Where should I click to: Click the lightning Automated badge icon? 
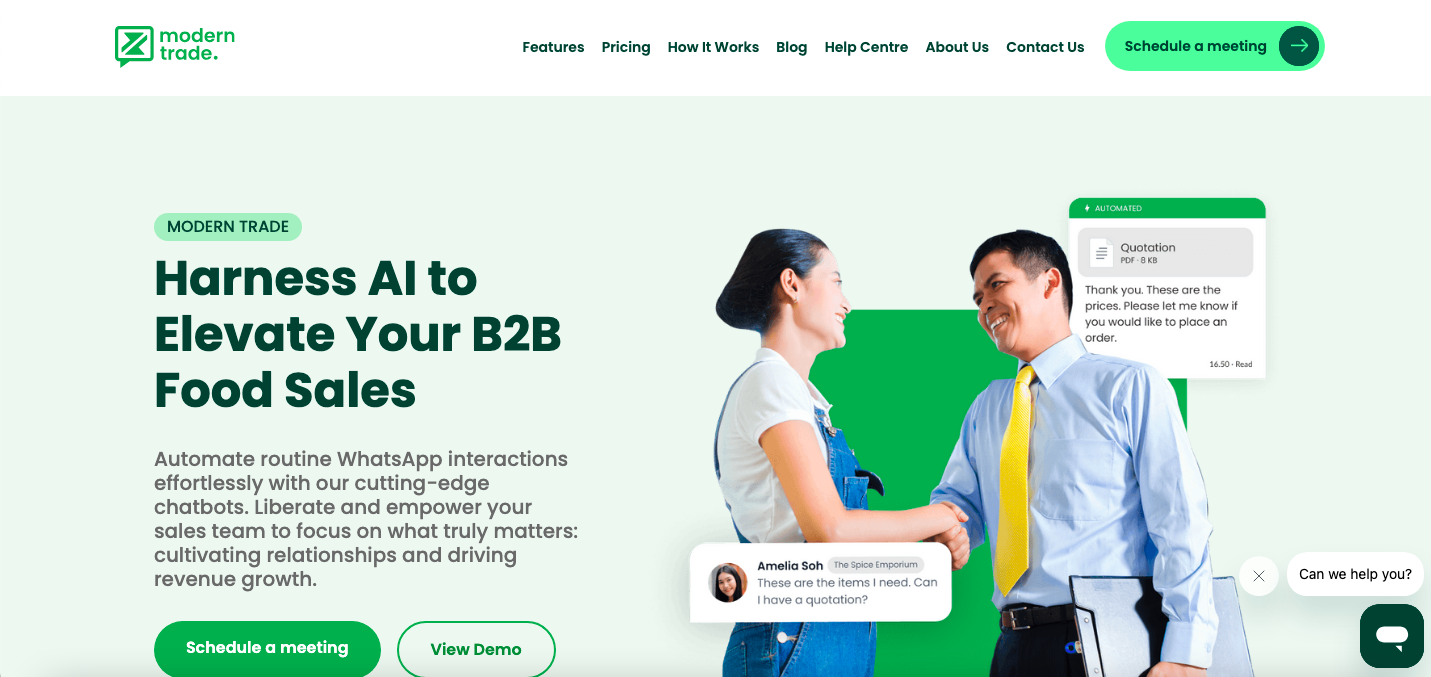coord(1087,208)
